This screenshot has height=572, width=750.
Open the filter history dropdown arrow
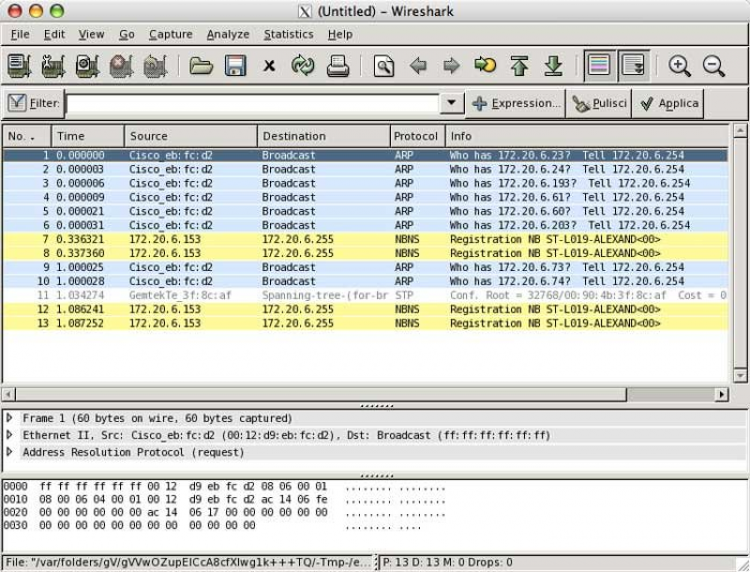pyautogui.click(x=452, y=103)
